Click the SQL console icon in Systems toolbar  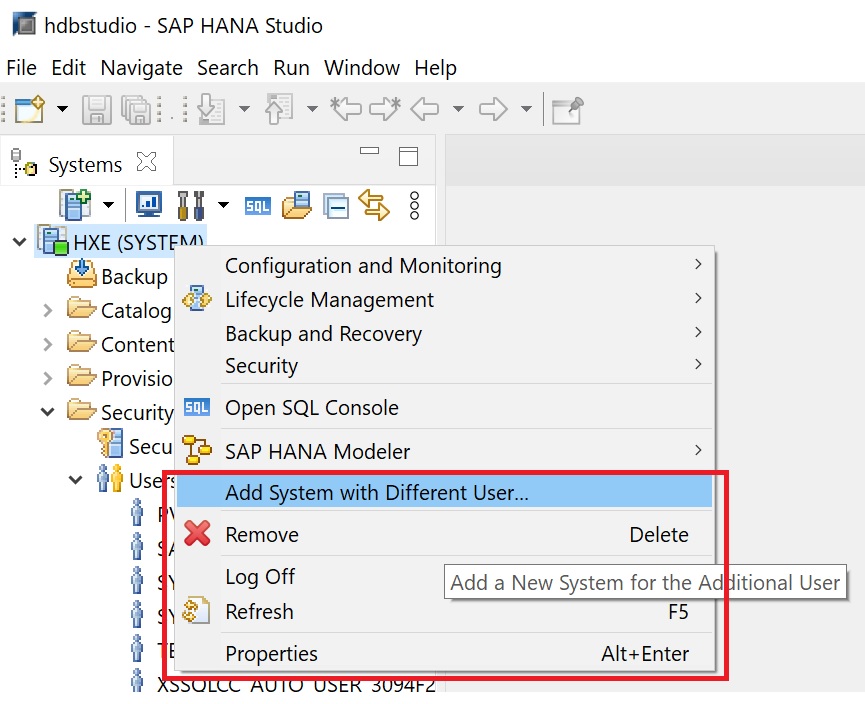(x=258, y=206)
